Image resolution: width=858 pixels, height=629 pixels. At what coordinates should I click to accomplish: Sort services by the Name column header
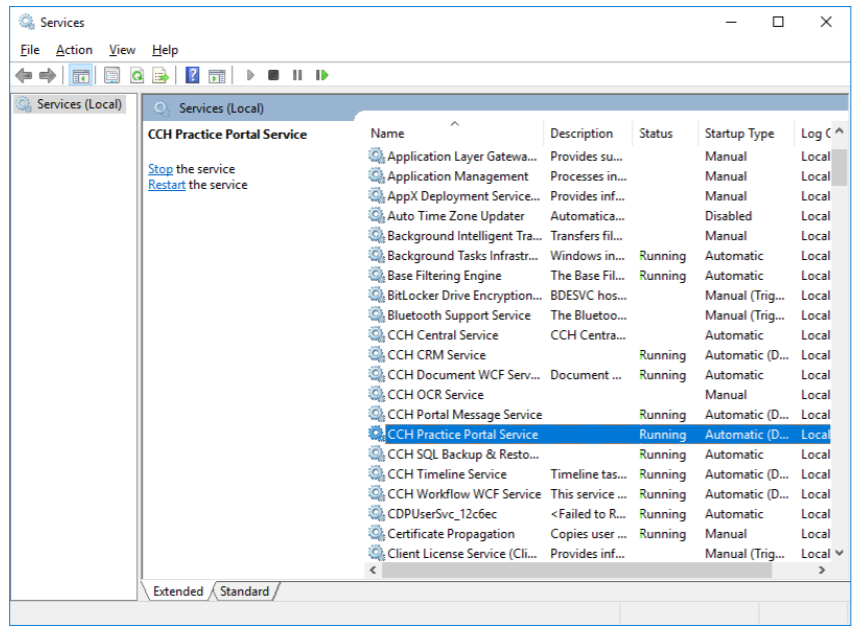click(456, 133)
